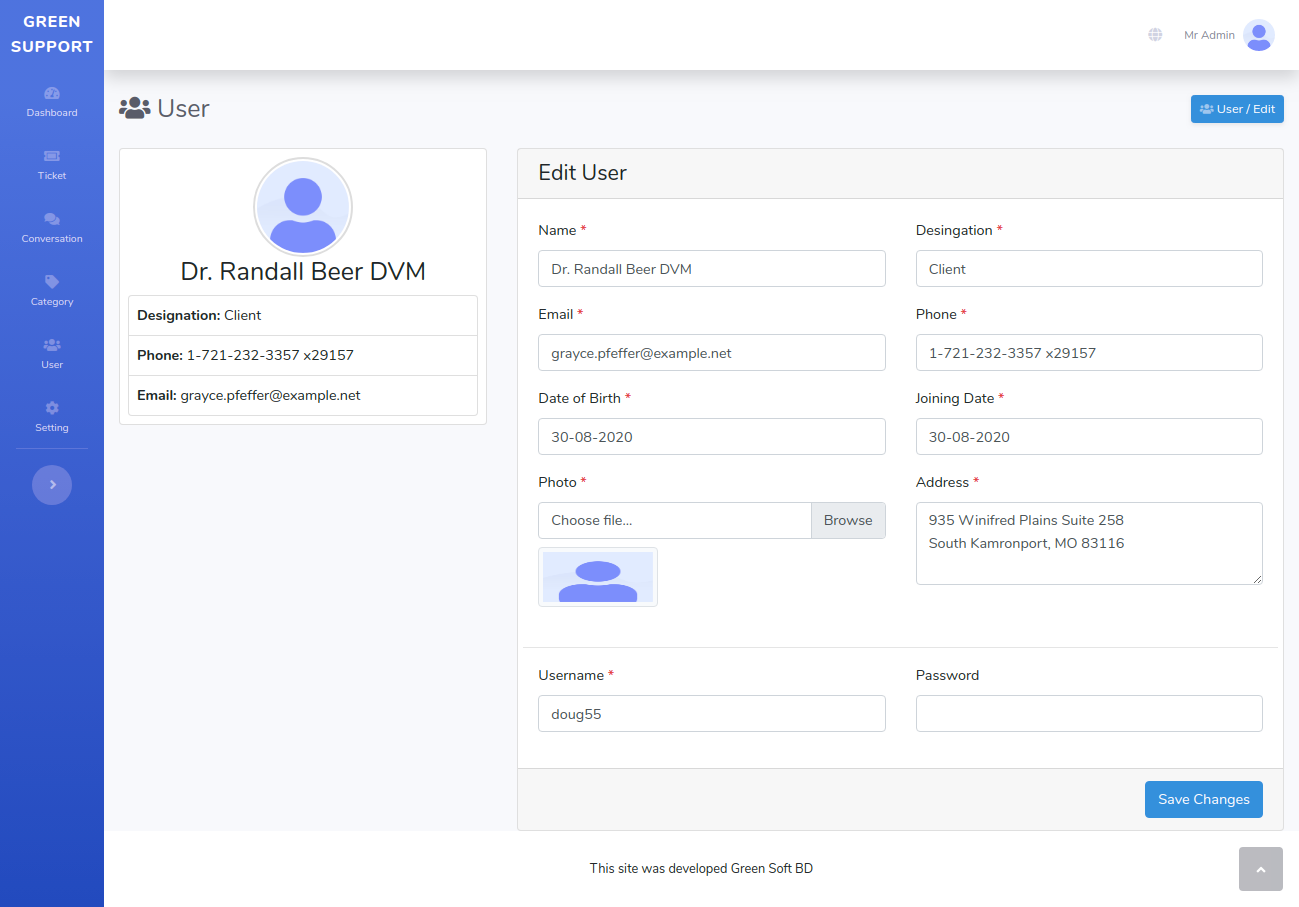
Task: Expand the sidebar with the chevron toggle
Action: click(52, 485)
